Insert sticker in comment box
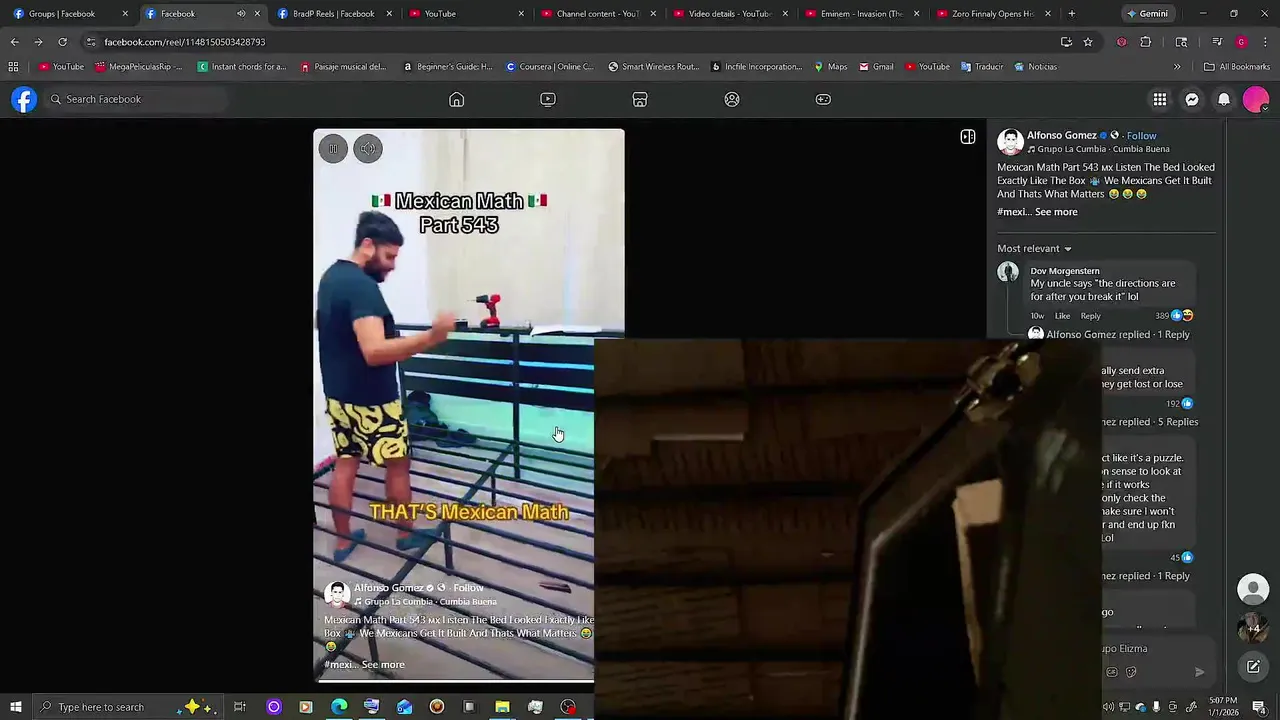The height and width of the screenshot is (720, 1280). pos(1131,672)
